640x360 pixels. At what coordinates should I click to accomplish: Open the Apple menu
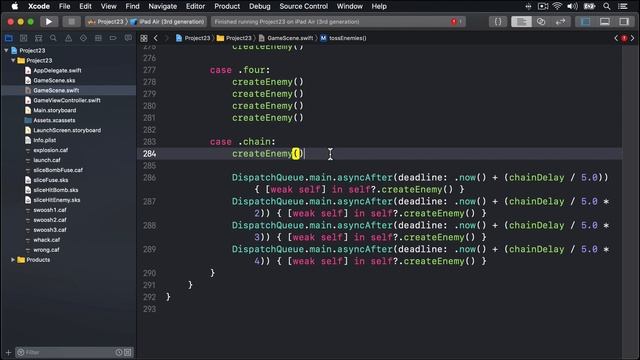pos(15,6)
